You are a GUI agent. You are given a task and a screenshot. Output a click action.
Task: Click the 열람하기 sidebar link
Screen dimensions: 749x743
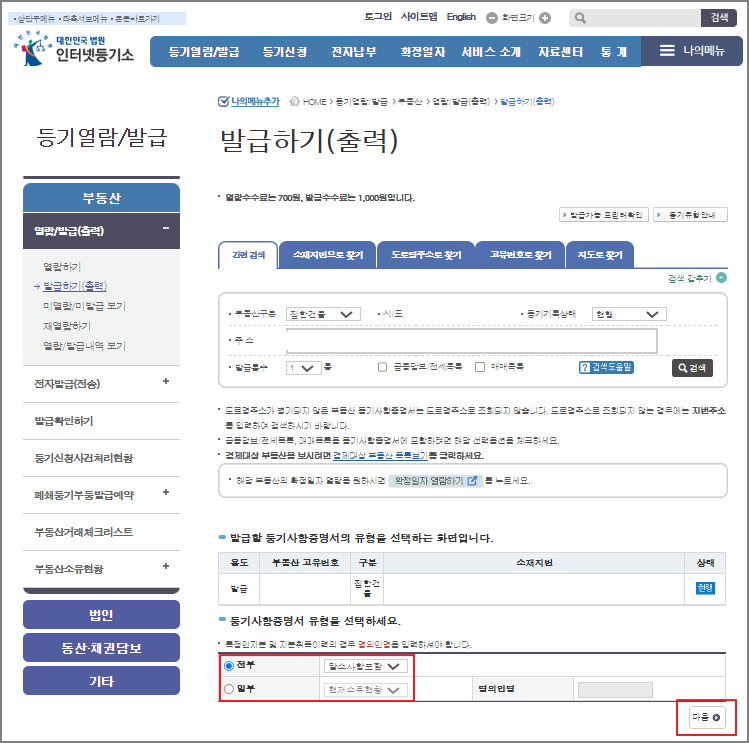click(x=62, y=267)
